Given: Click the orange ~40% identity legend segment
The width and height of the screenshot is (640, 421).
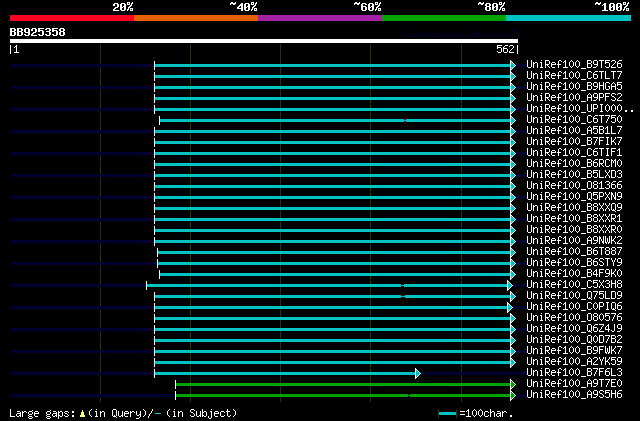Looking at the screenshot, I should pyautogui.click(x=196, y=18).
